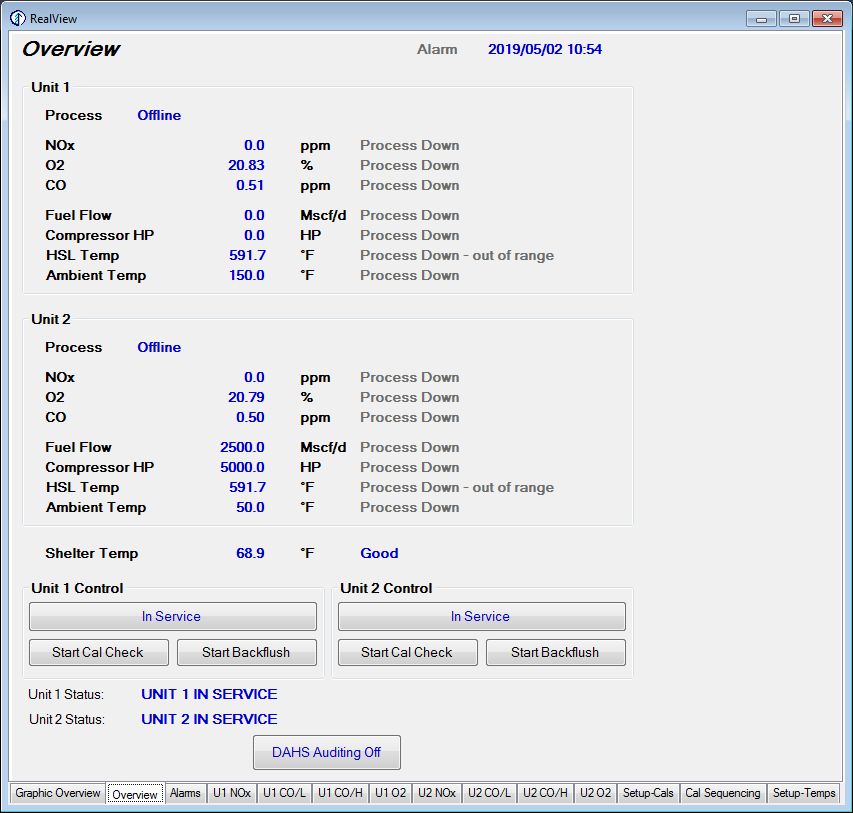853x813 pixels.
Task: Maximize the RealView window
Action: 794,19
